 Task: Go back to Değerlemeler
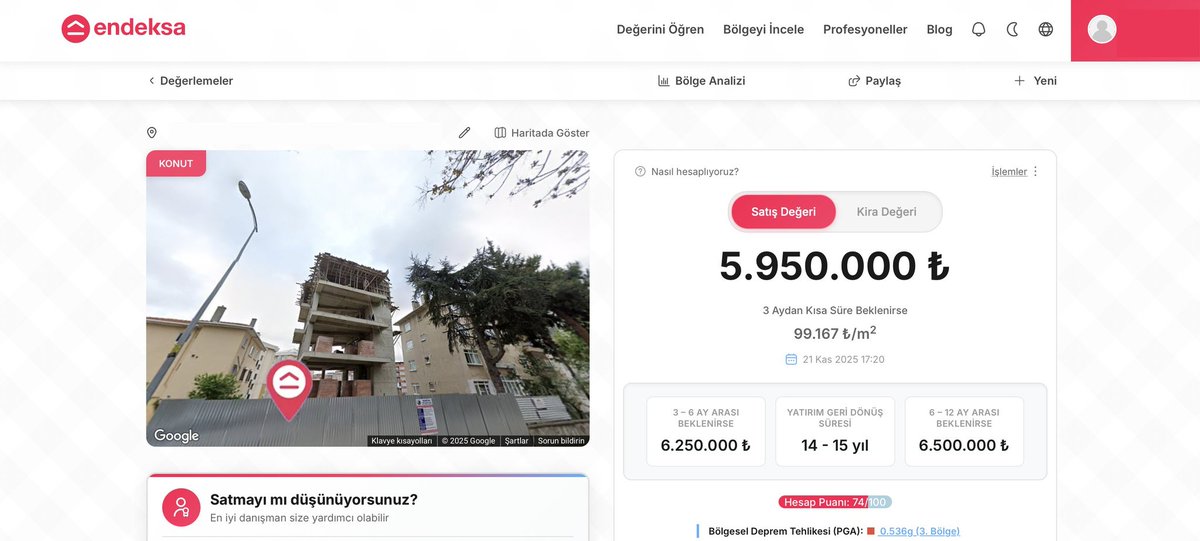click(x=190, y=81)
